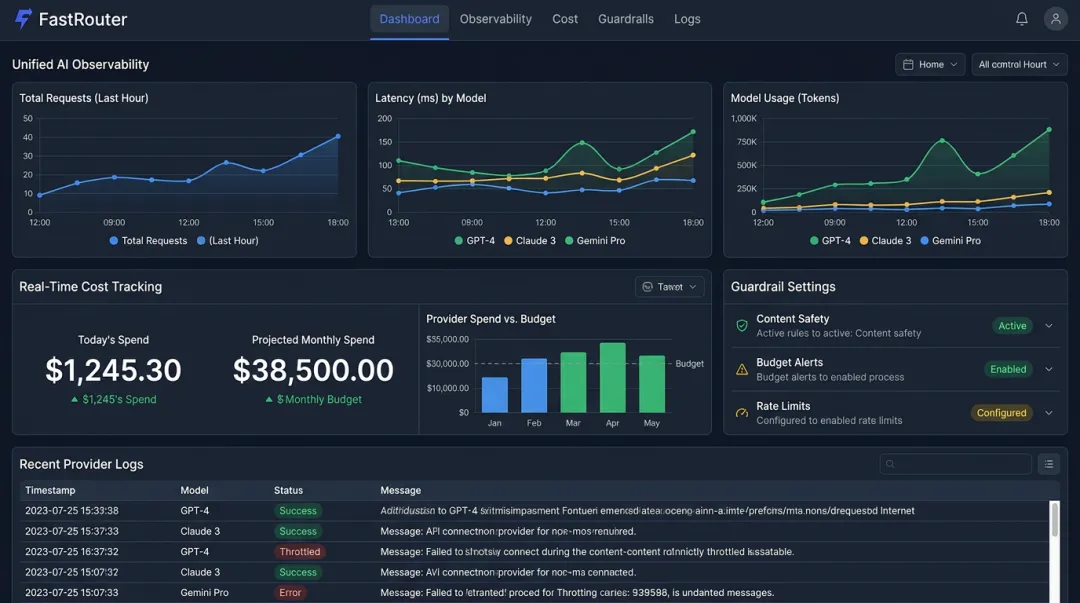The image size is (1080, 603).
Task: Click the $Monthly Budget indicator
Action: coord(313,399)
